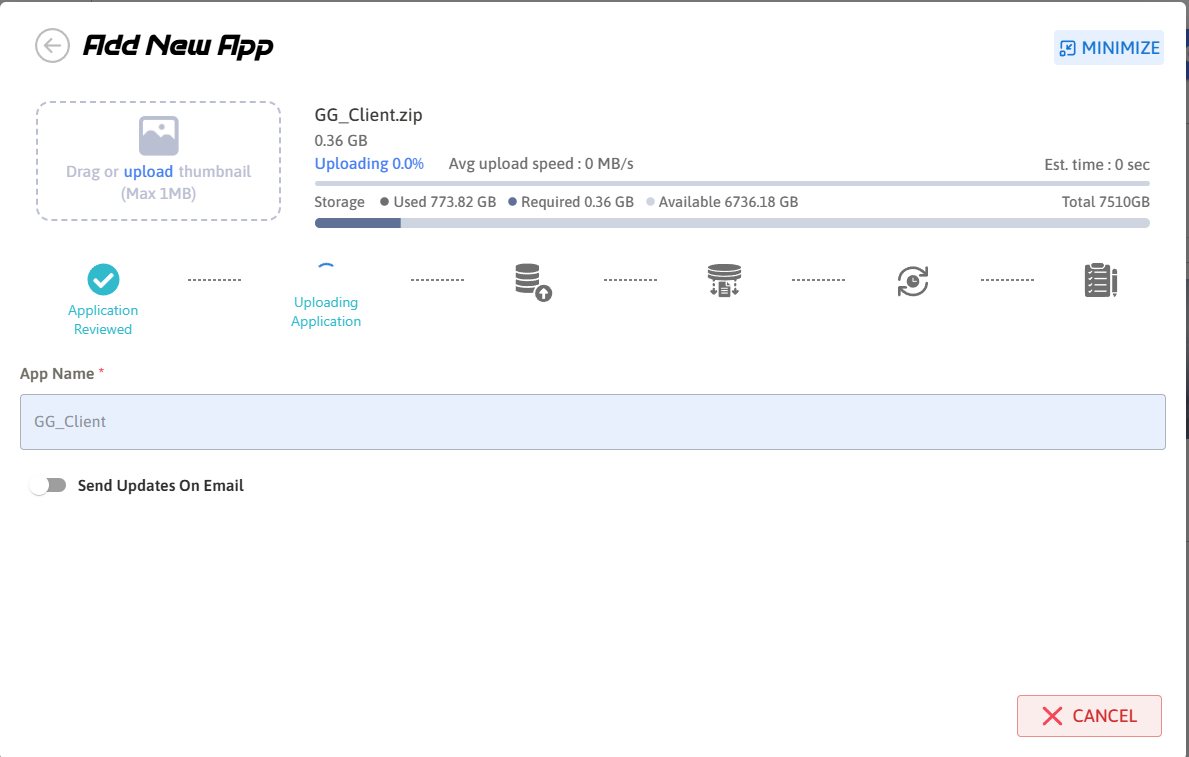Click the storage usage bar
Screen dimensions: 1189x757
pyautogui.click(x=731, y=223)
